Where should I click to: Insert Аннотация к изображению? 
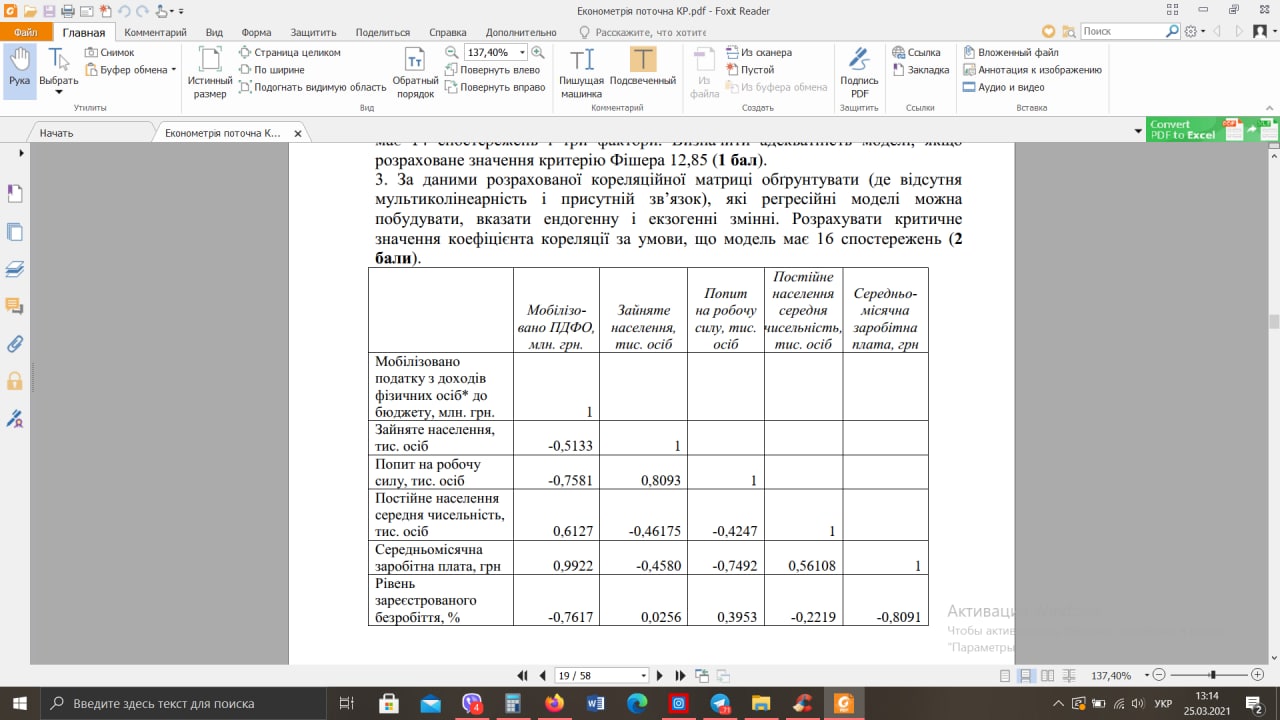pyautogui.click(x=1032, y=70)
